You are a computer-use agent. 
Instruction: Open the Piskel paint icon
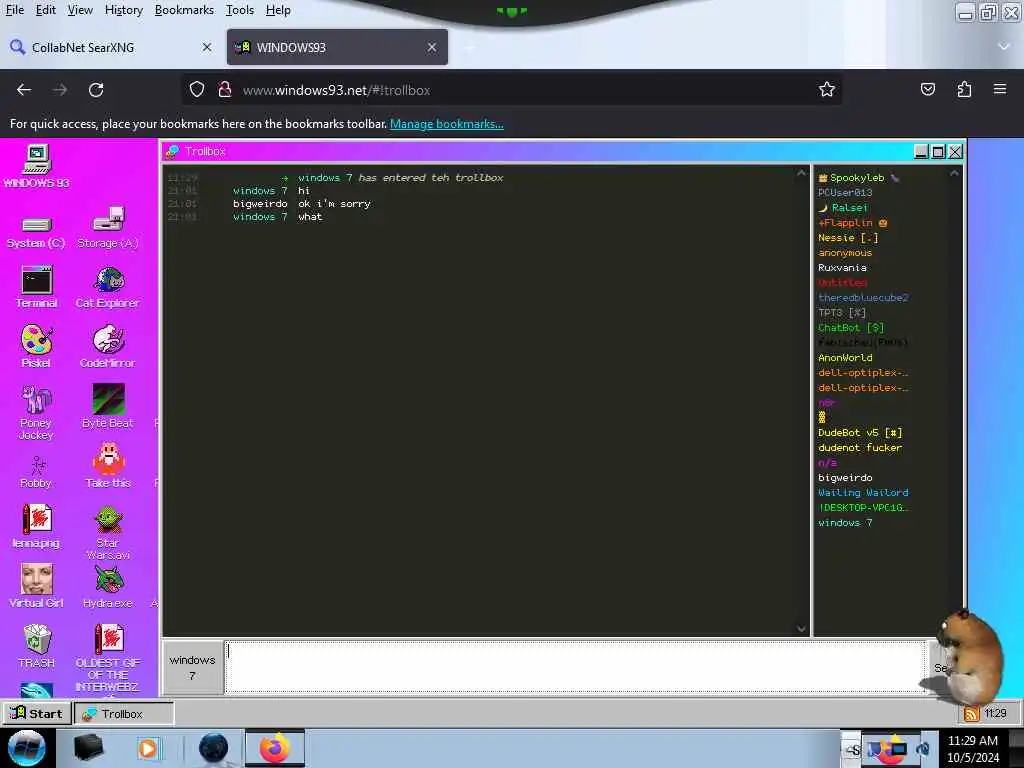[37, 347]
